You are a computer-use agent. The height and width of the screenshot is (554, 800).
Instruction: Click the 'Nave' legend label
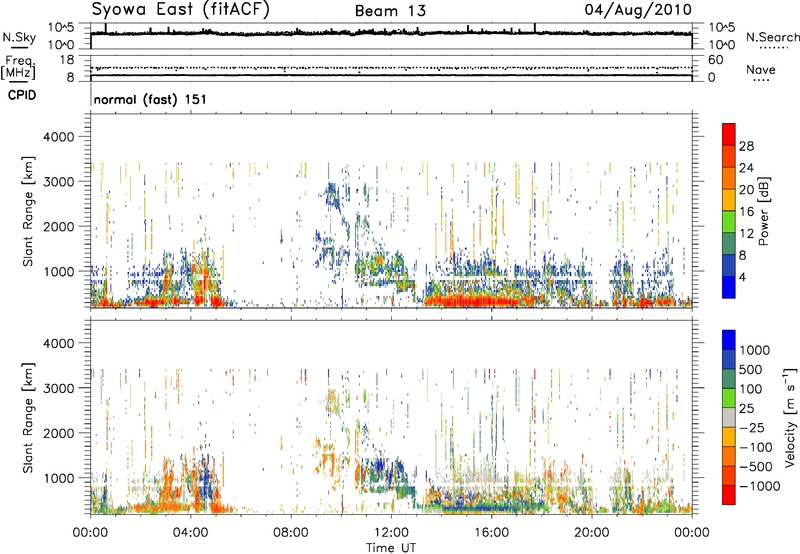click(761, 70)
